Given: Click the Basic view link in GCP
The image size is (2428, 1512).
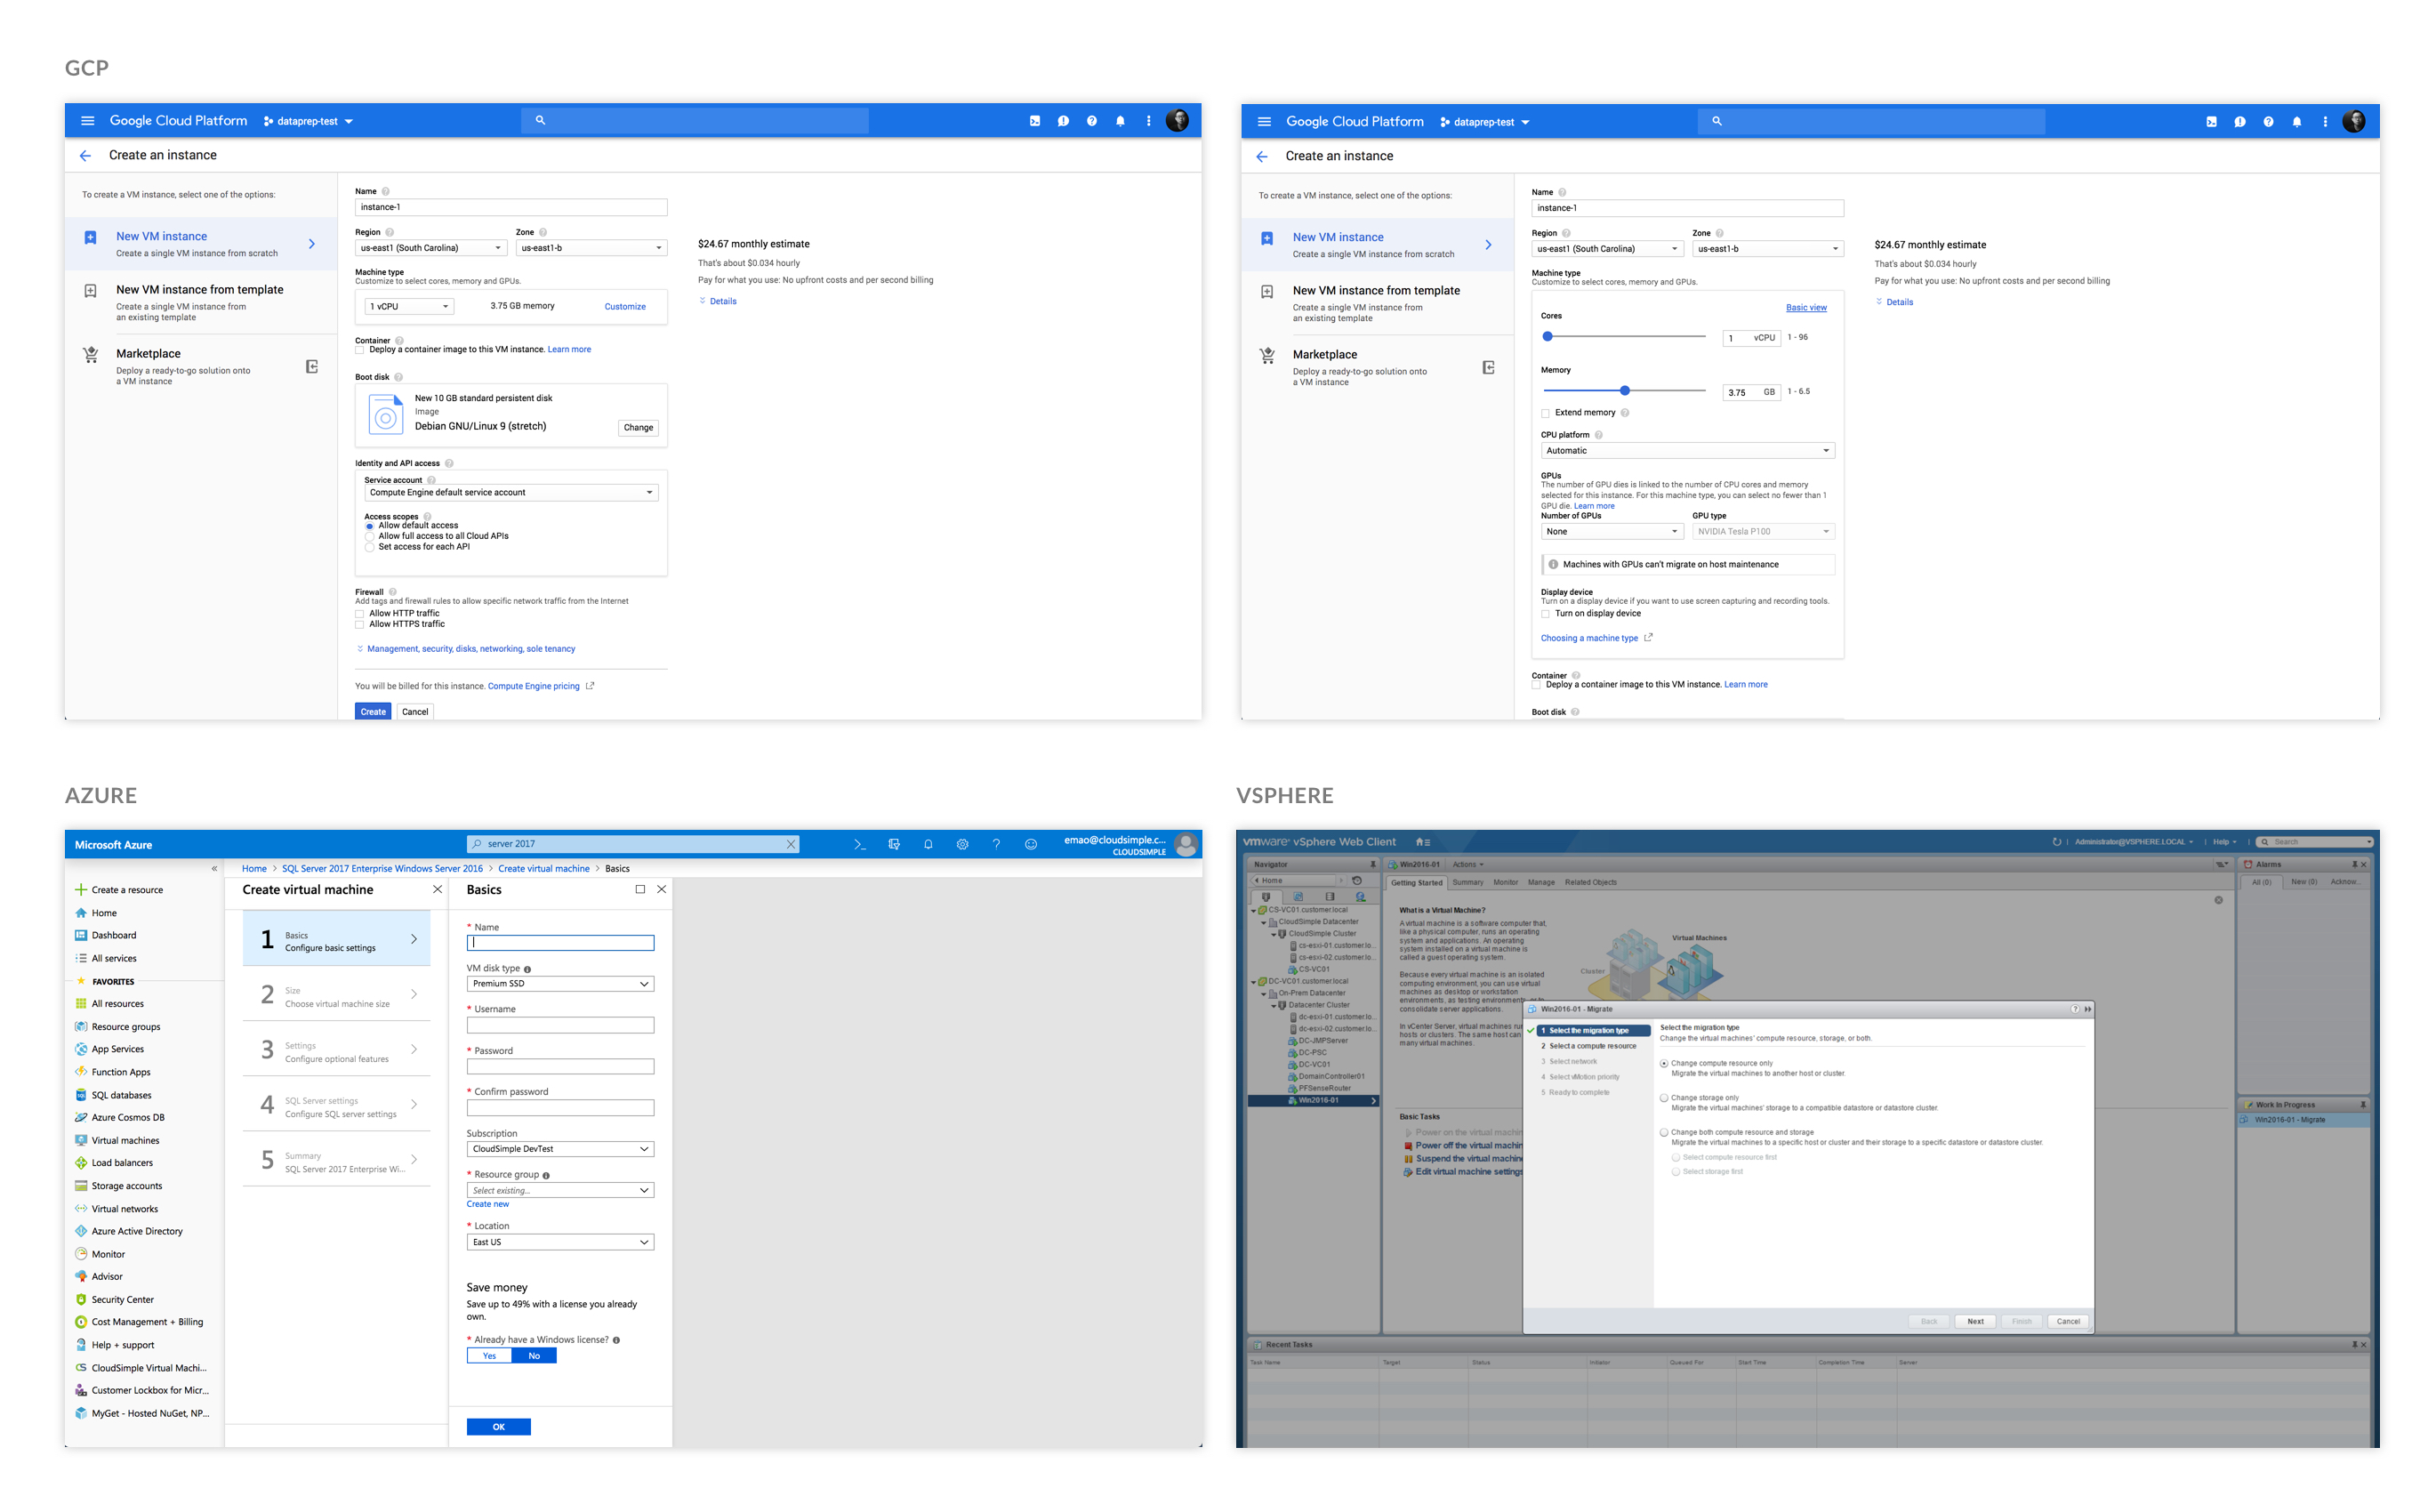Looking at the screenshot, I should point(1806,308).
